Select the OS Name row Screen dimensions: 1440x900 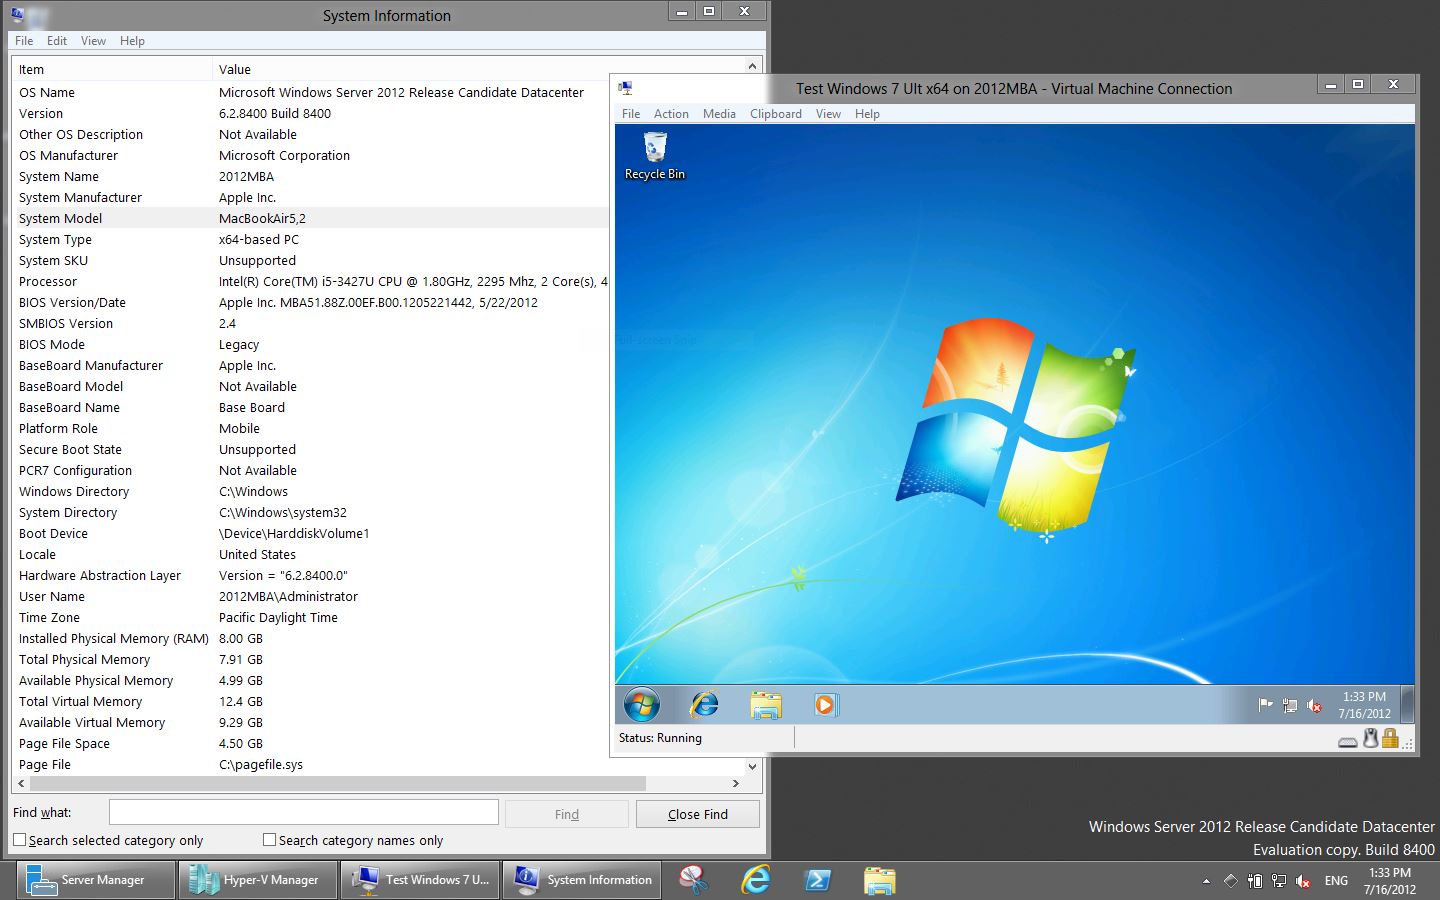point(312,92)
